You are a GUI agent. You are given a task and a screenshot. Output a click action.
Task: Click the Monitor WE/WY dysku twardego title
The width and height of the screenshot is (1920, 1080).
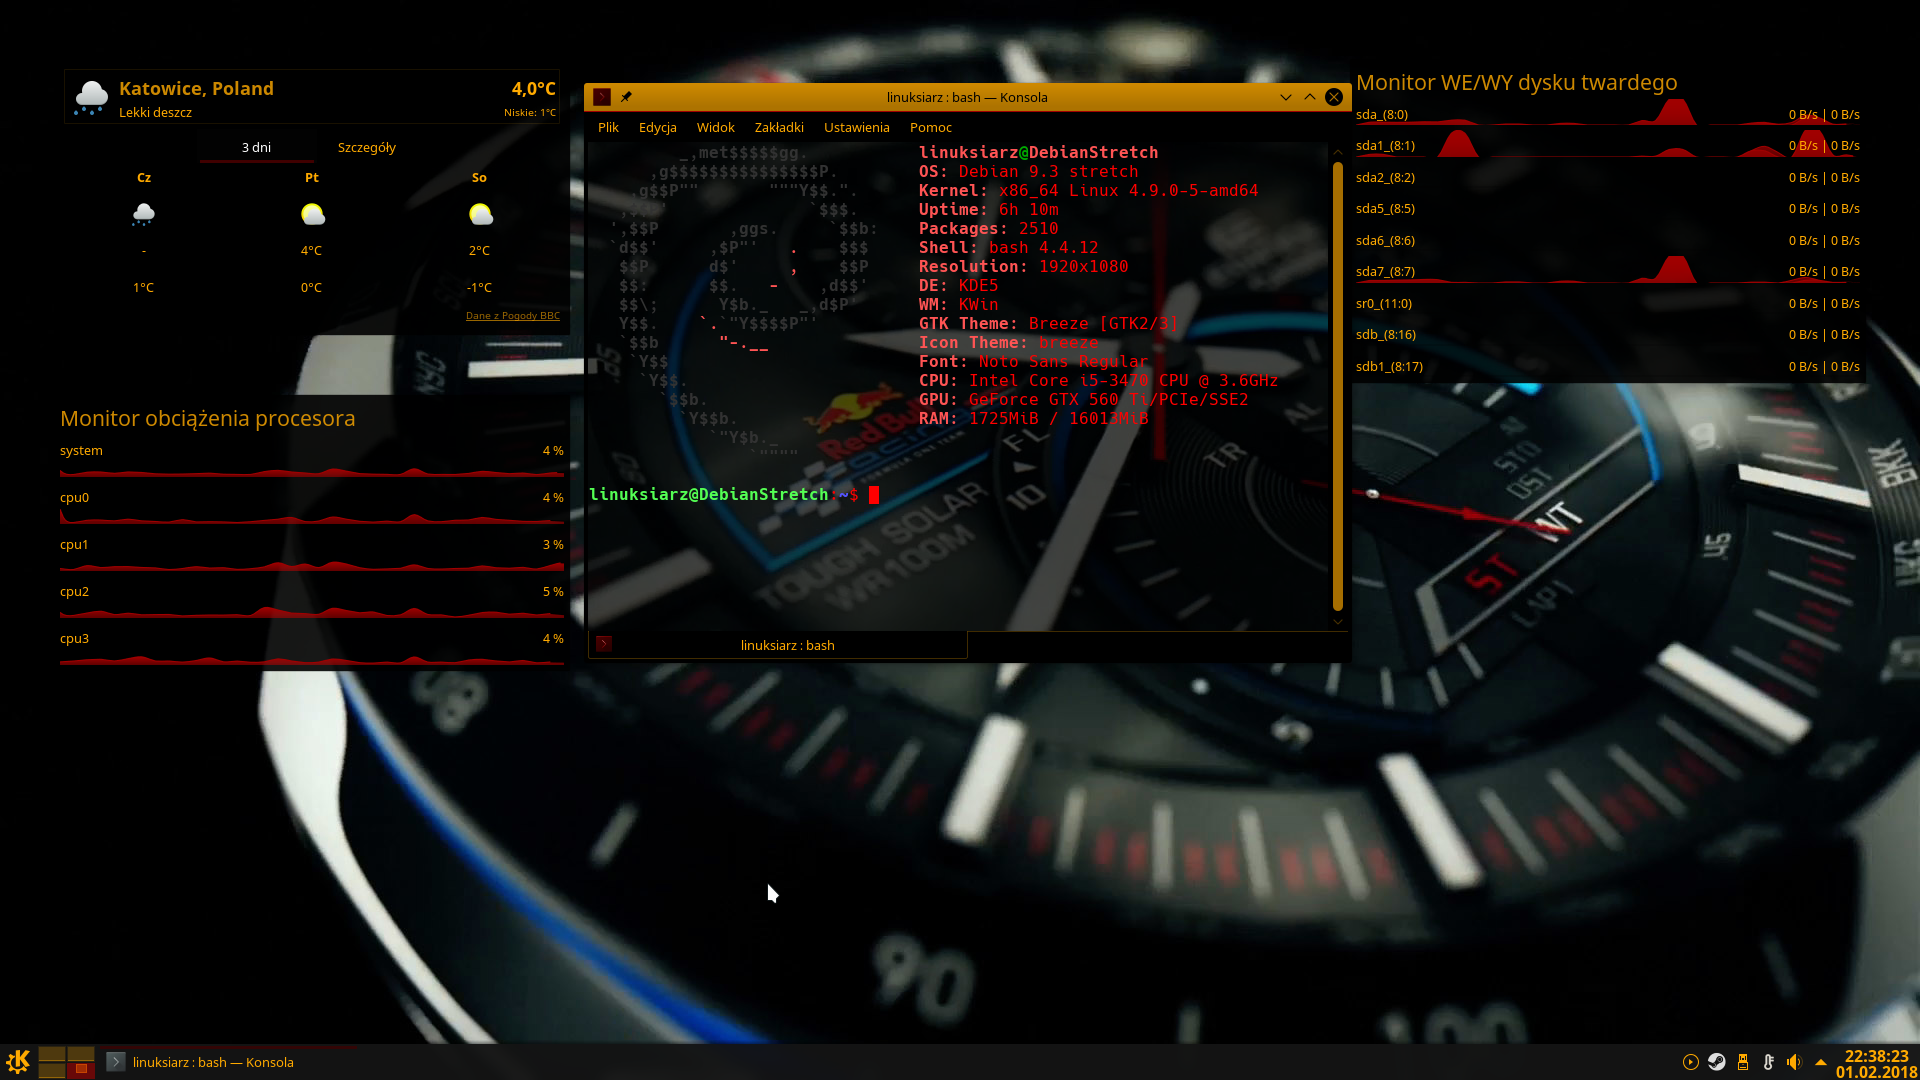coord(1516,82)
